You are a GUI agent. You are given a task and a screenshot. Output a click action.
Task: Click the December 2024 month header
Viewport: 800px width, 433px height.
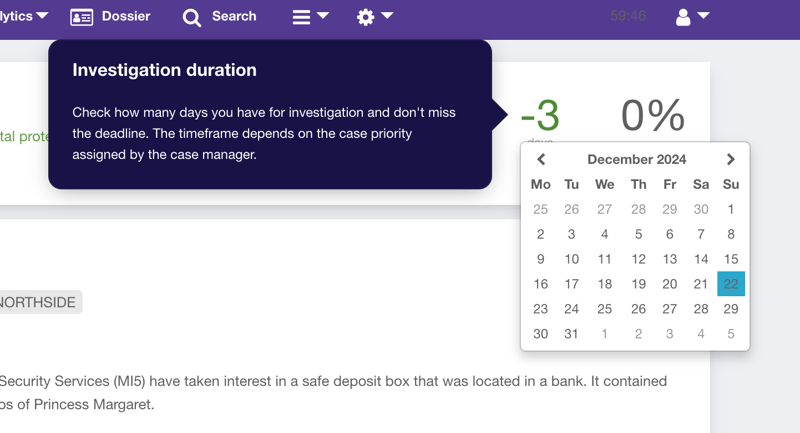[636, 159]
